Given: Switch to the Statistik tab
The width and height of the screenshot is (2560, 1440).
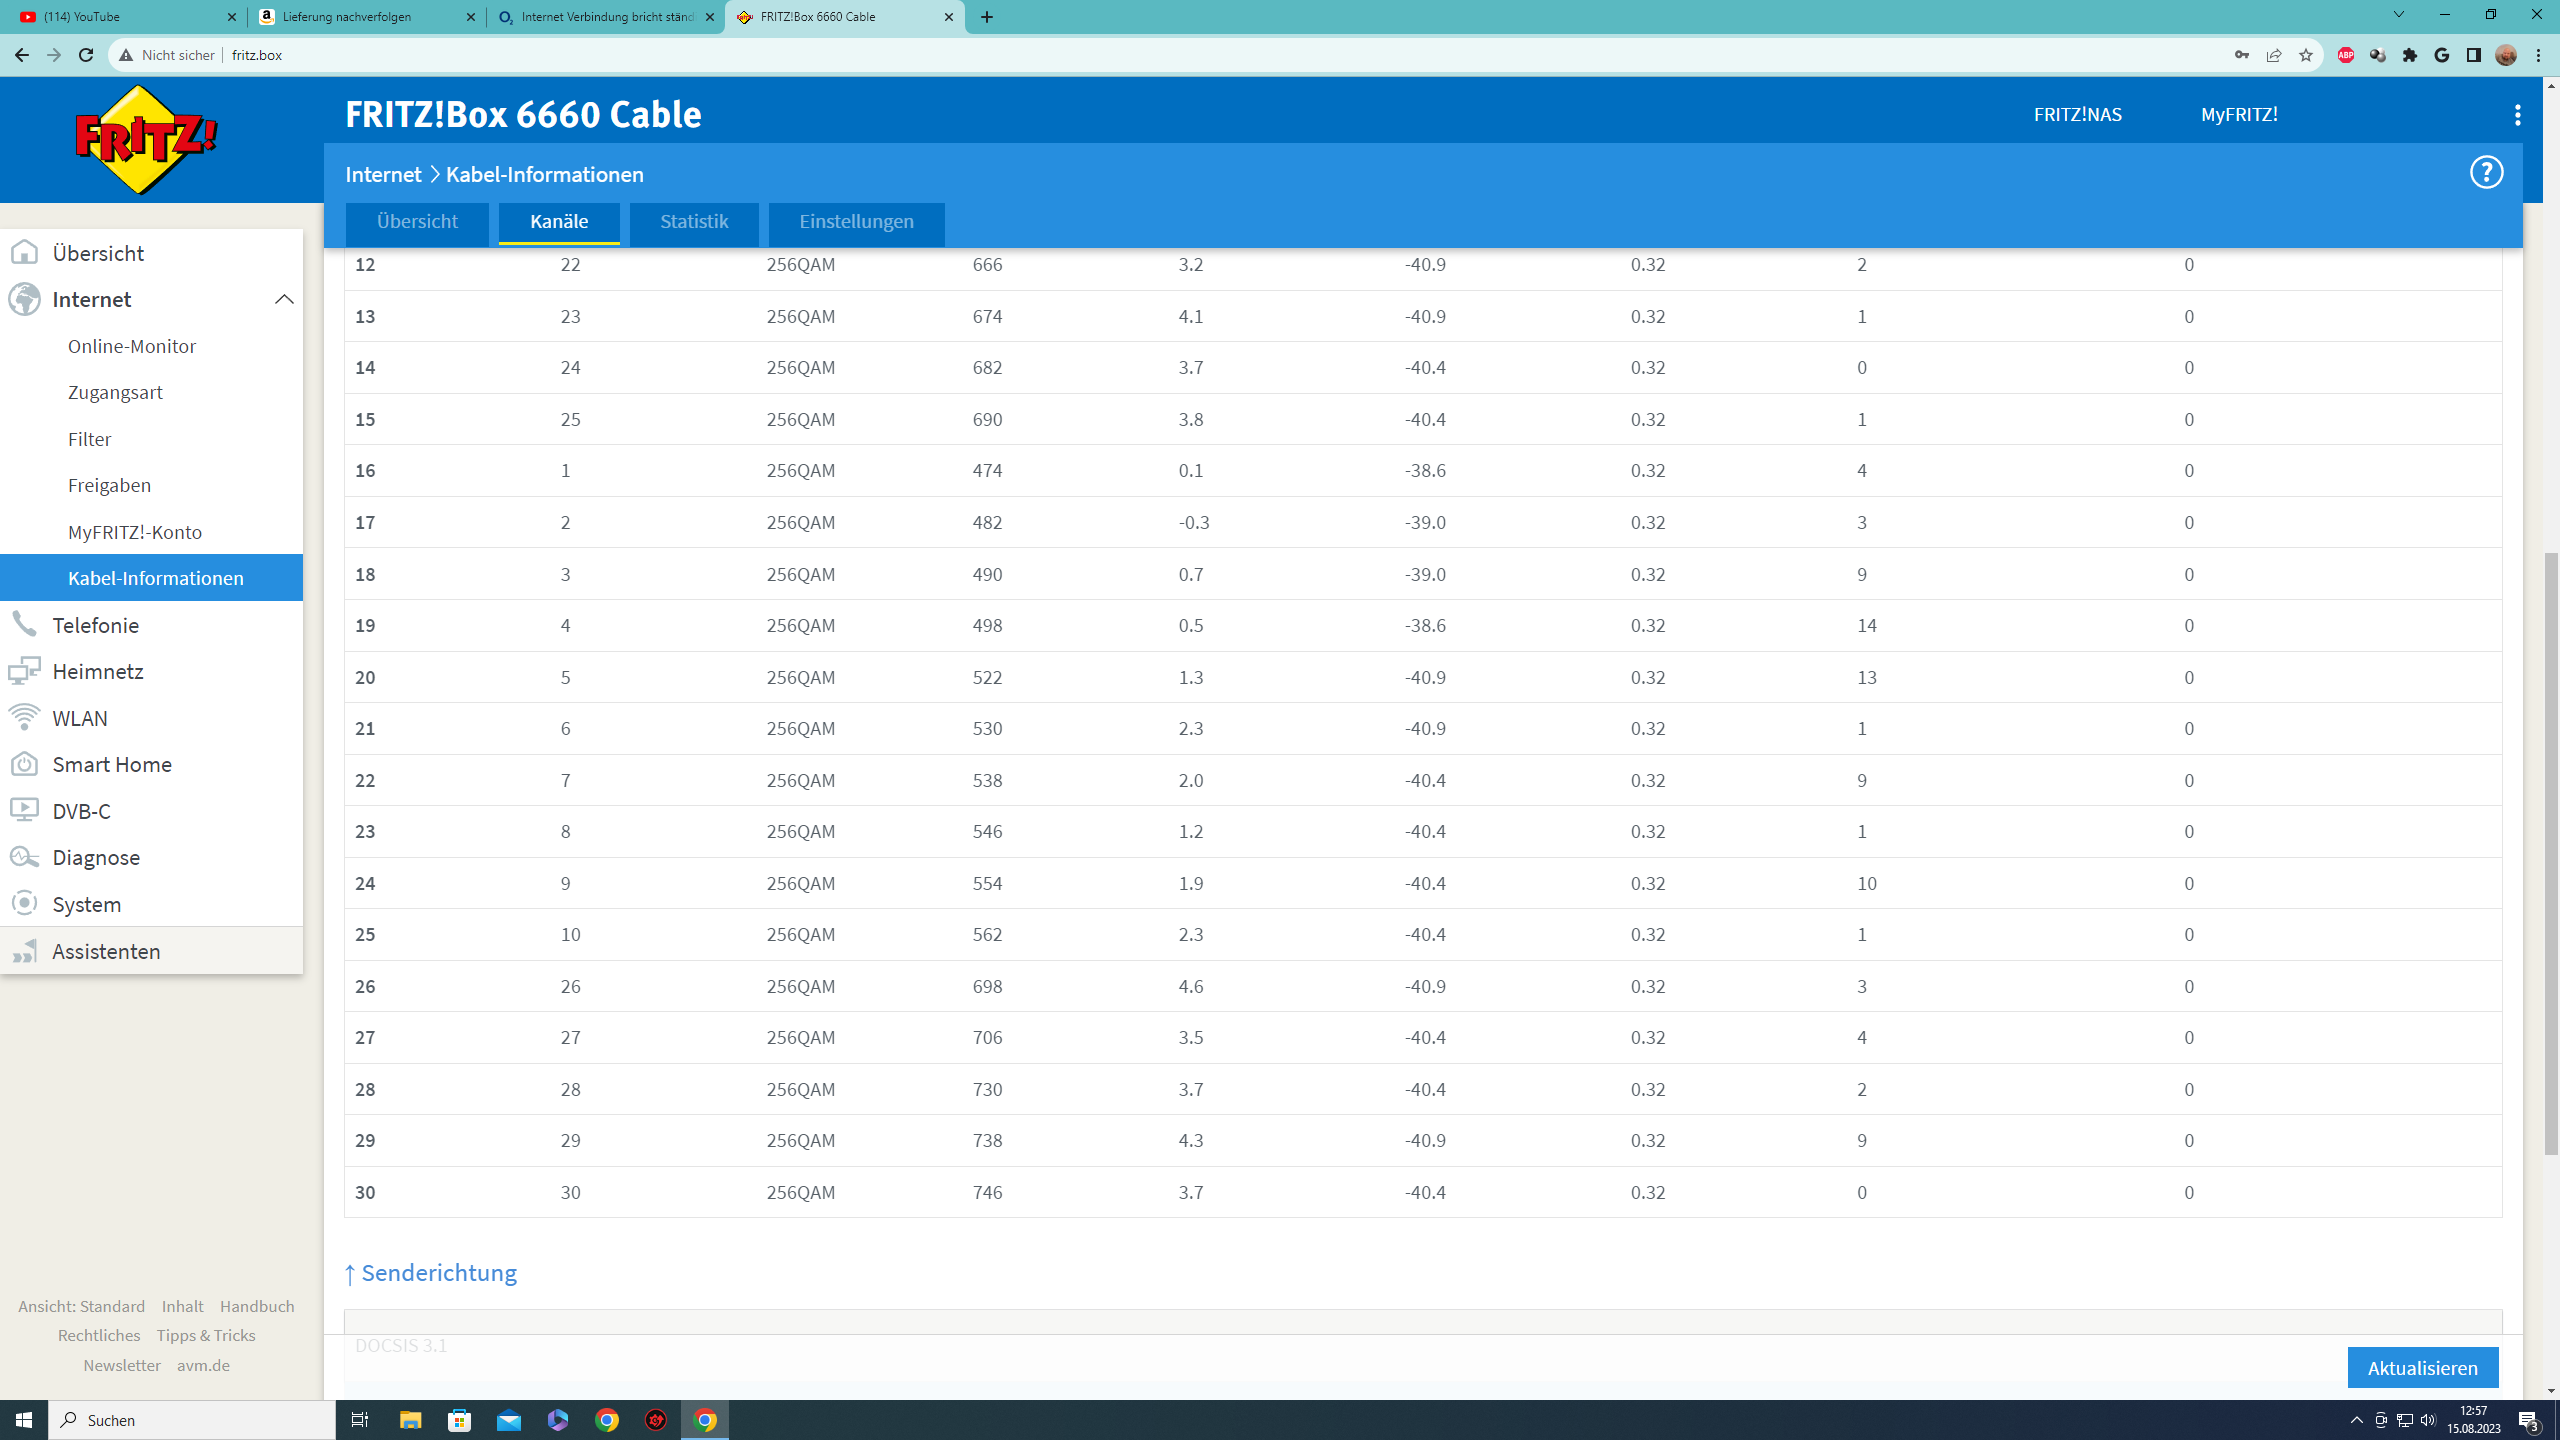Looking at the screenshot, I should click(x=694, y=222).
